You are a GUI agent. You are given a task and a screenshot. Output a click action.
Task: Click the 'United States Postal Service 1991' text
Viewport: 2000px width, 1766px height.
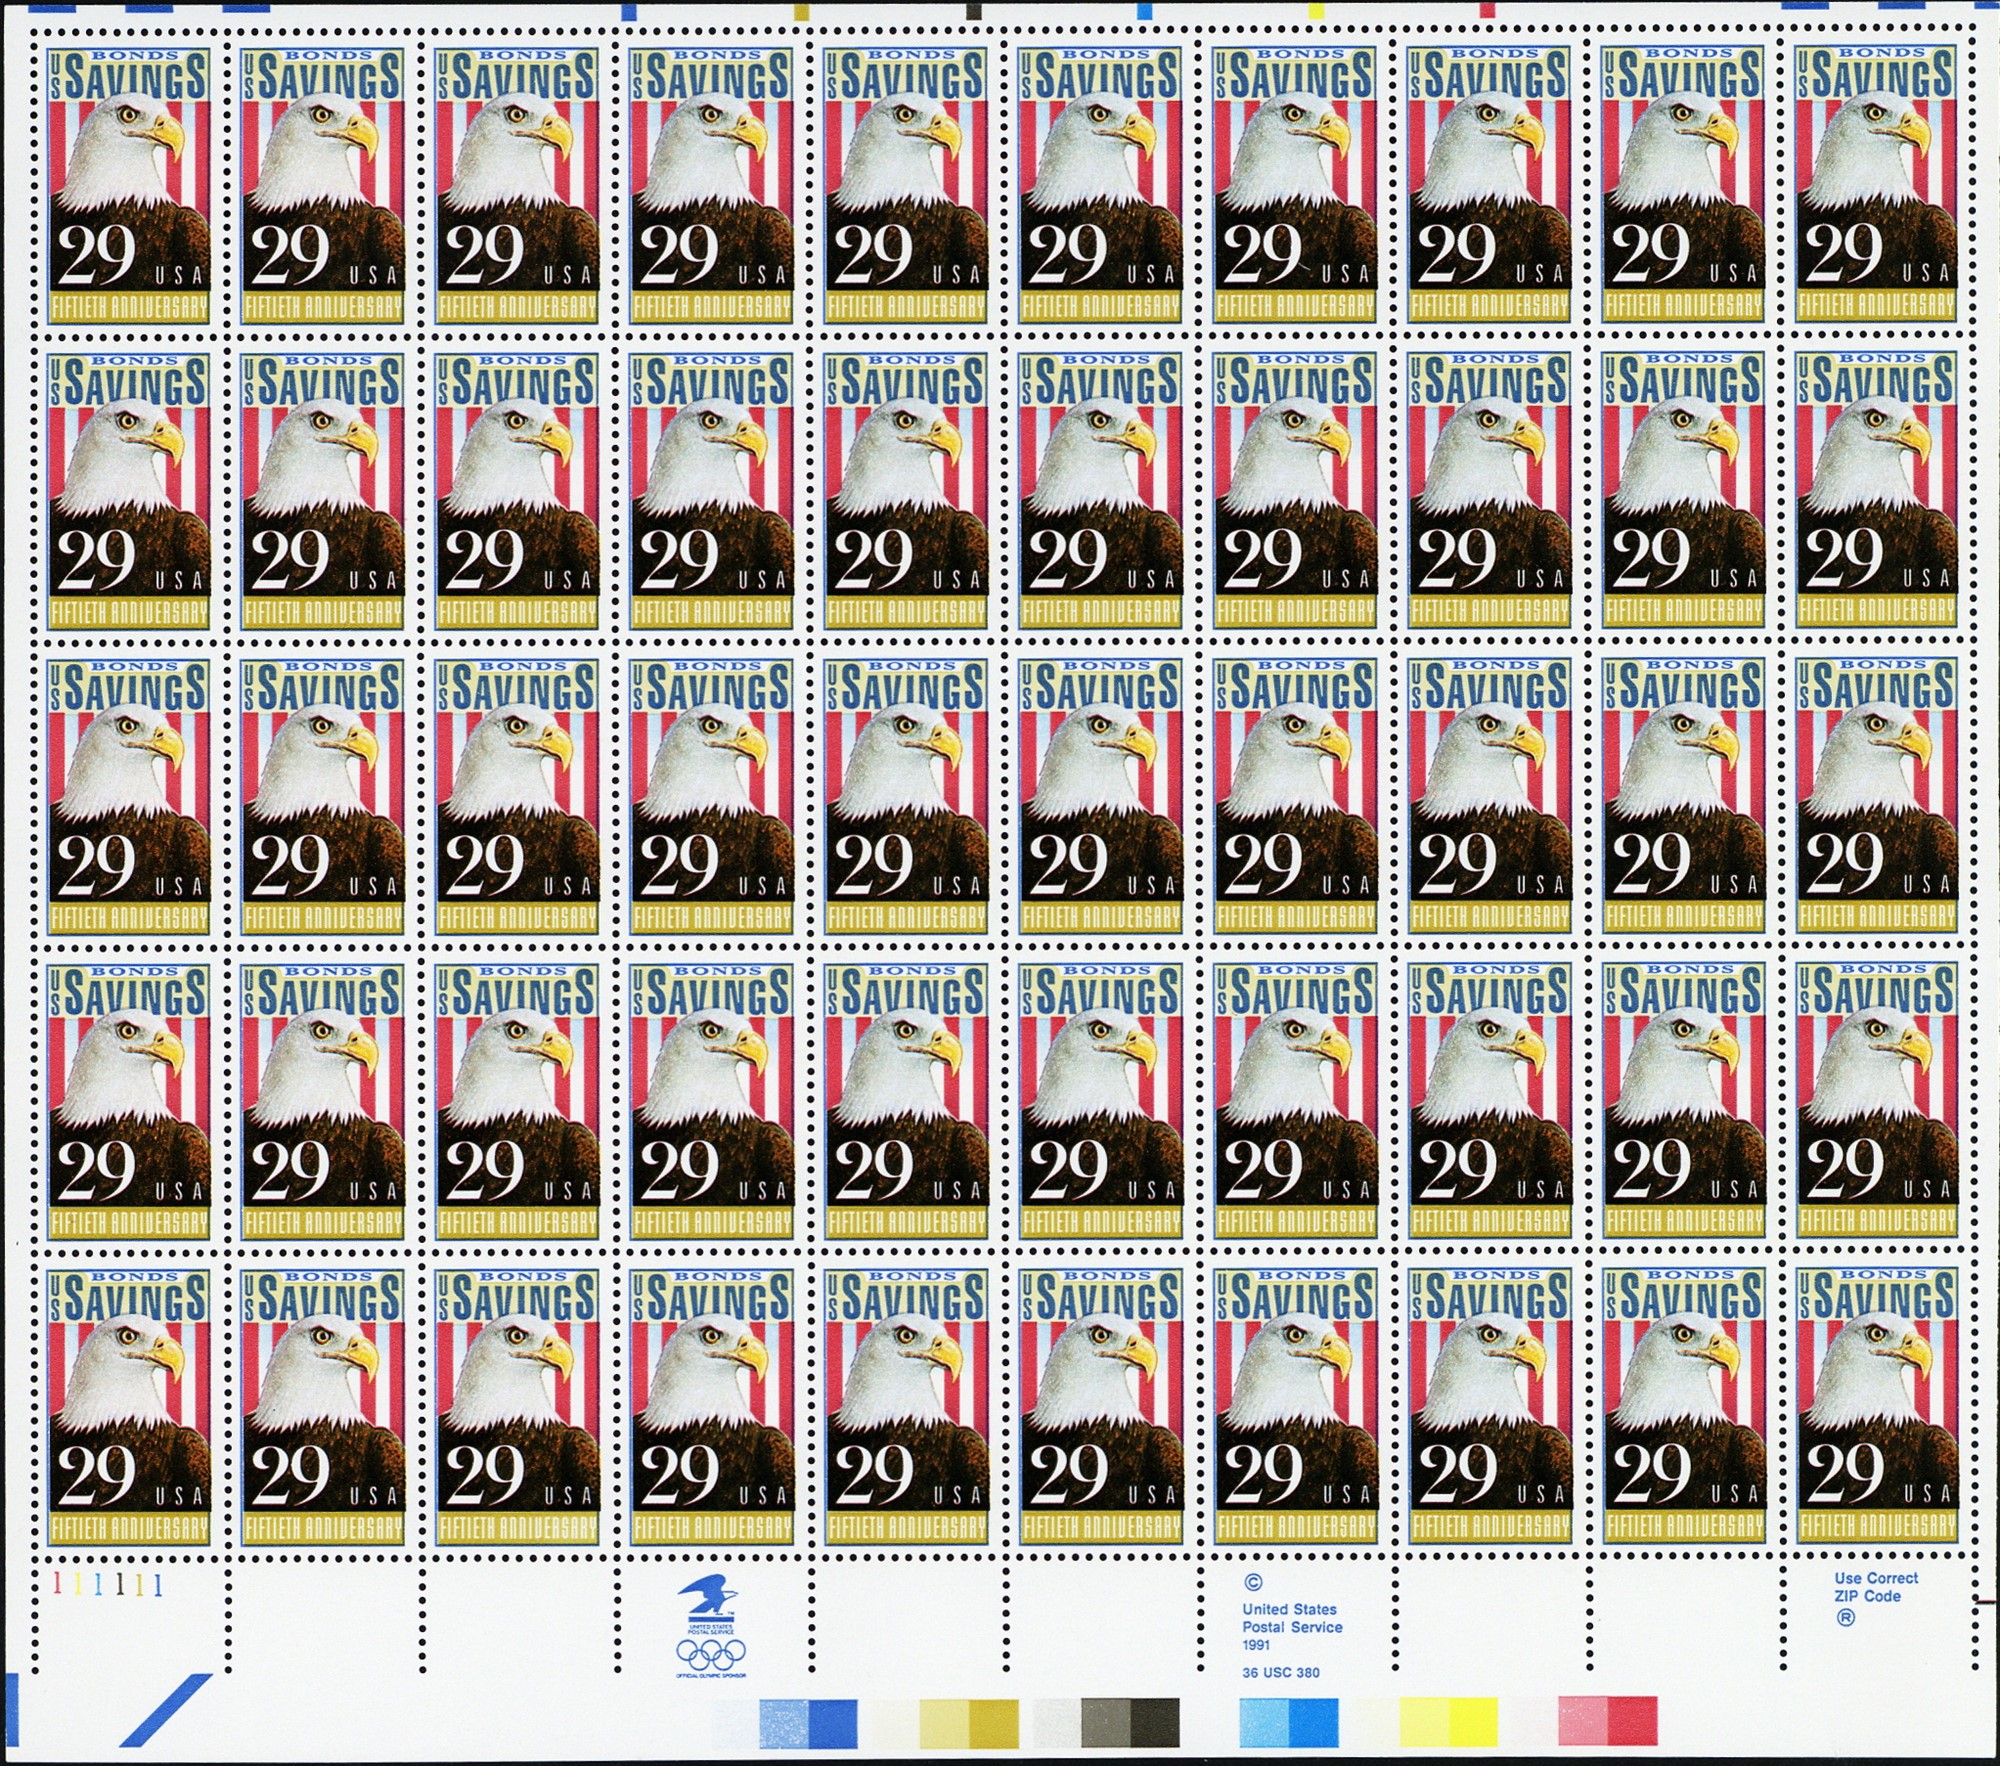(x=1292, y=1627)
